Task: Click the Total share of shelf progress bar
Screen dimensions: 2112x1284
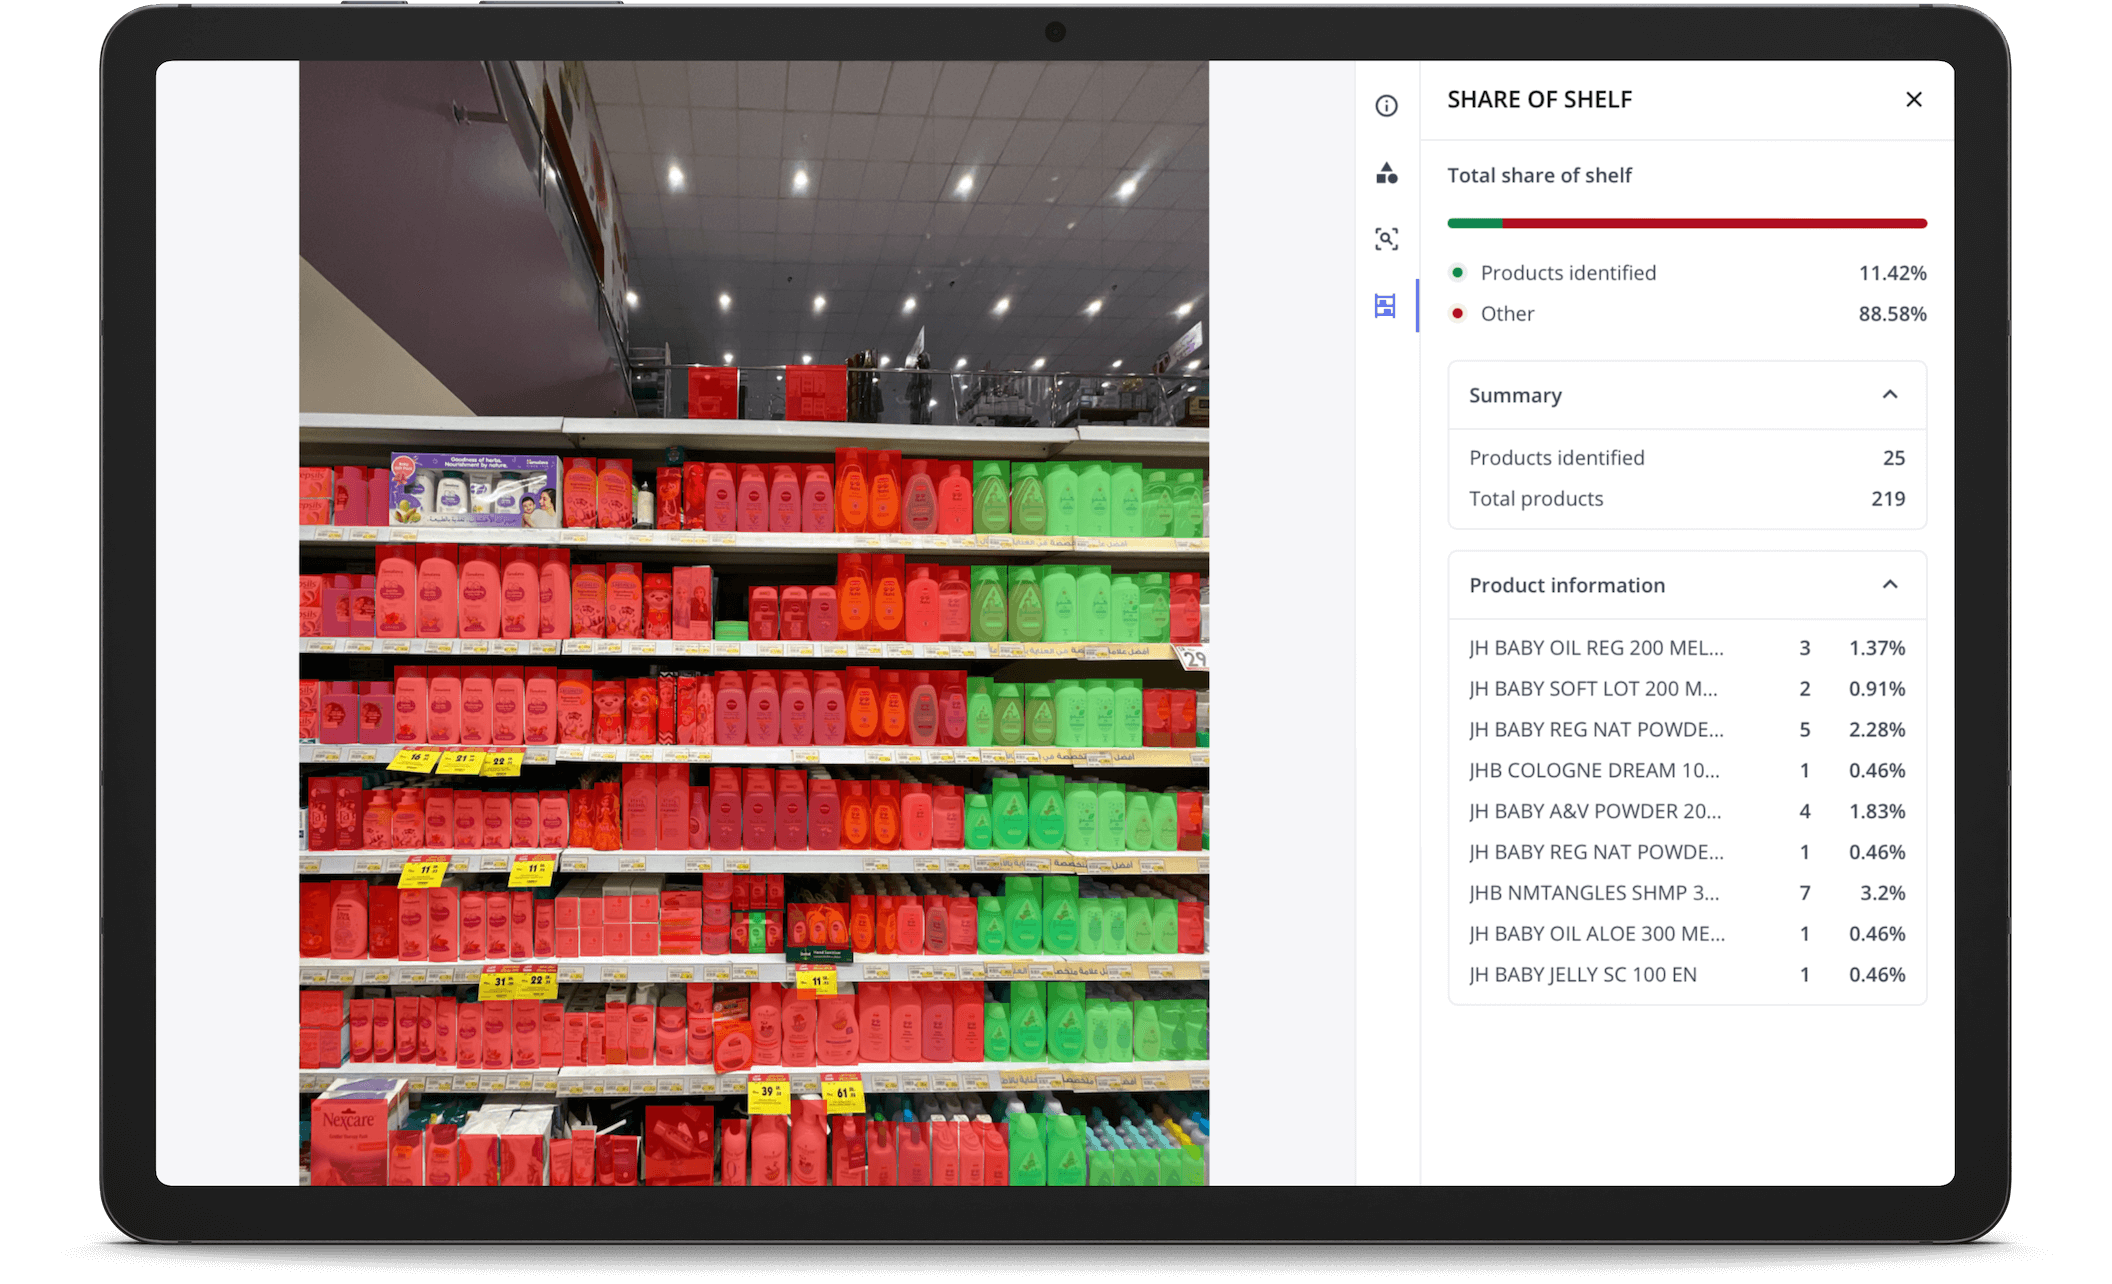Action: [x=1686, y=222]
